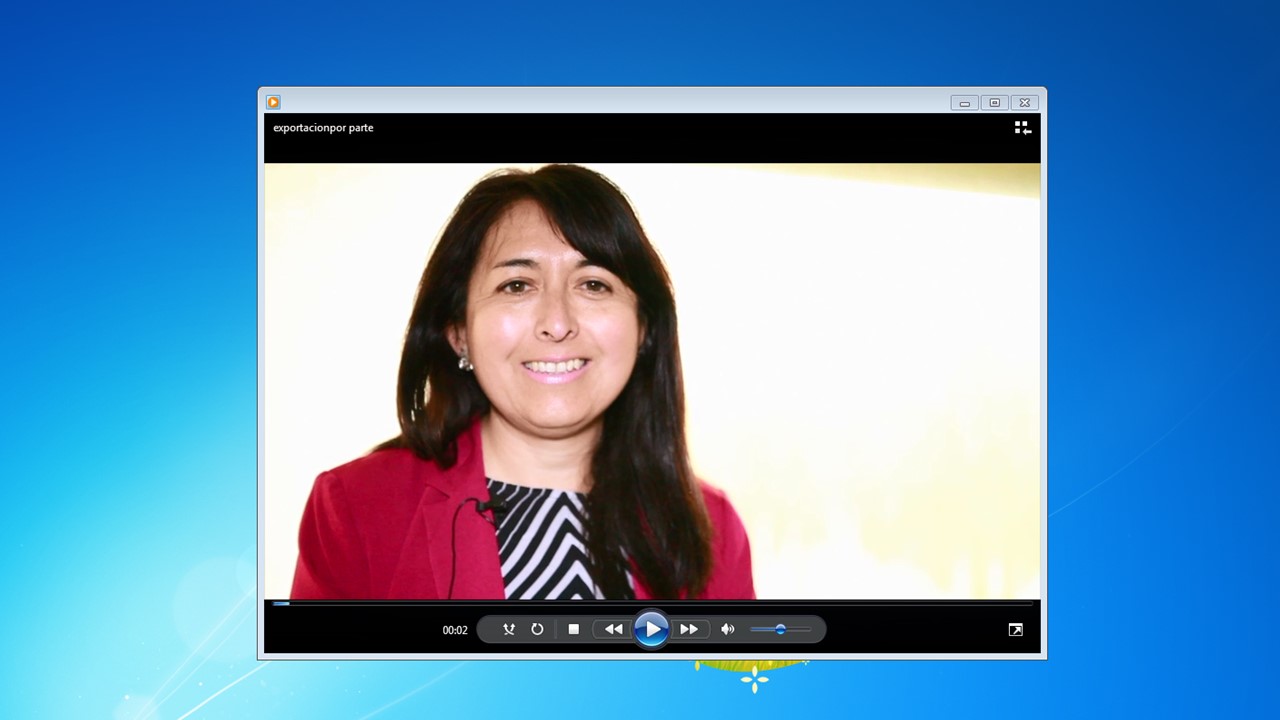Click the 'exportacionpor parte' title text
The width and height of the screenshot is (1280, 720).
323,128
